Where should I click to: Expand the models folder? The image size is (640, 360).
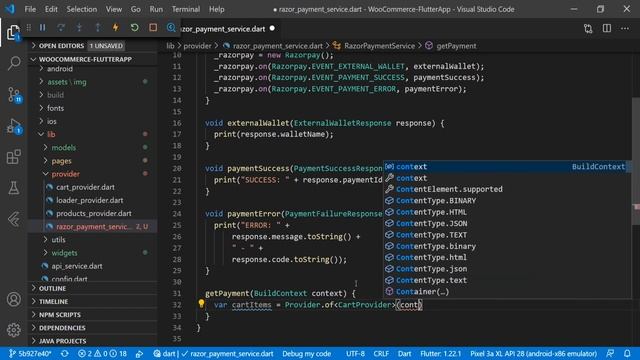click(93, 147)
